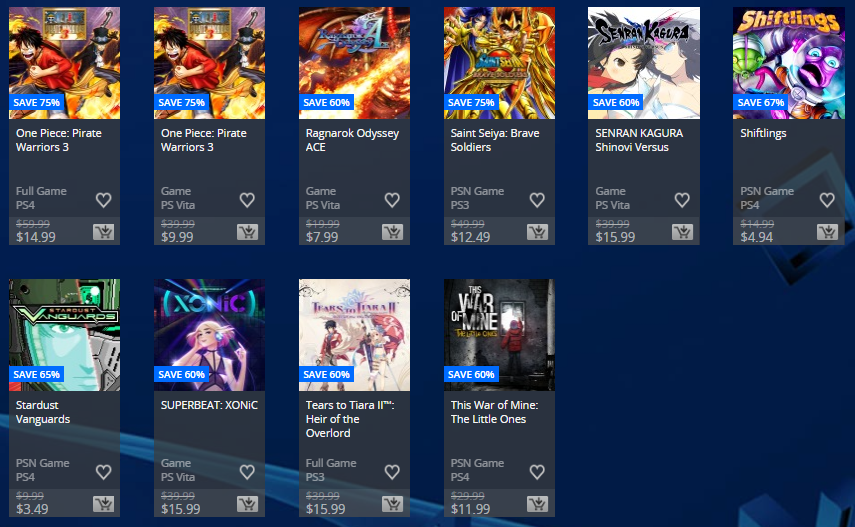Click the SUPERBEAT XONiC cover thumbnail
Image resolution: width=855 pixels, height=527 pixels.
(x=209, y=335)
